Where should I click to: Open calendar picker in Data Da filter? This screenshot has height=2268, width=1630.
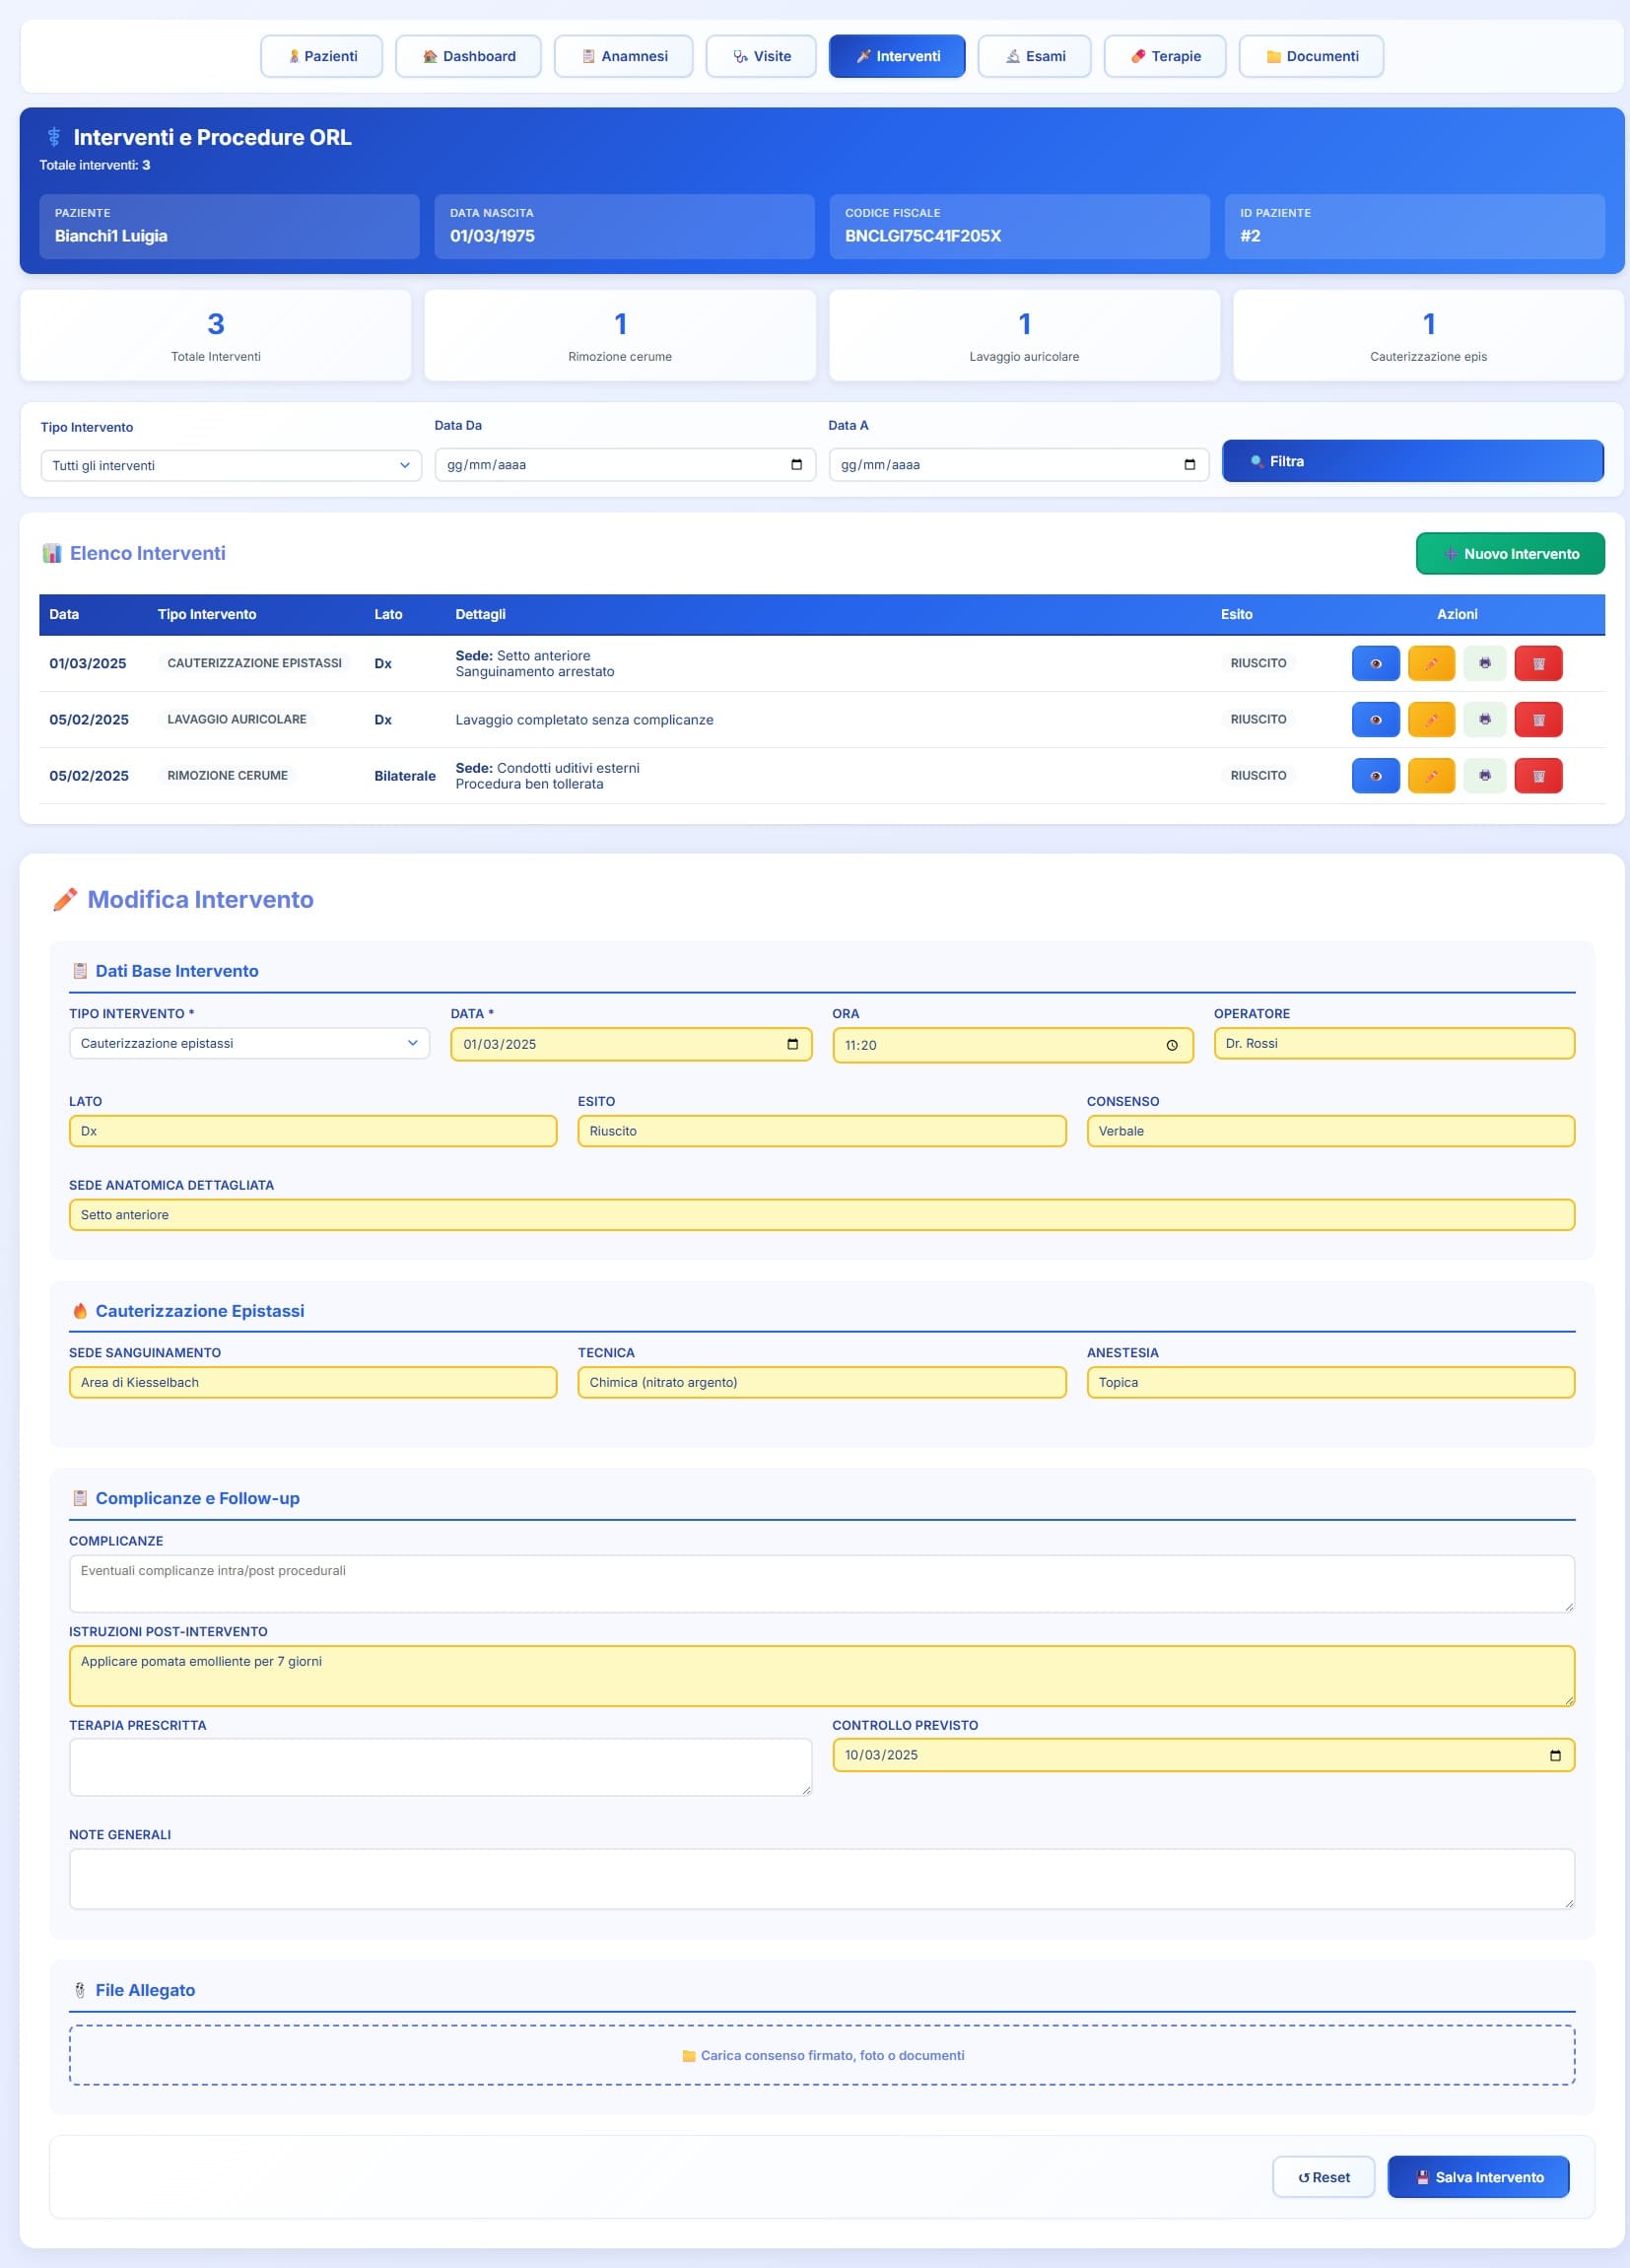click(x=796, y=464)
